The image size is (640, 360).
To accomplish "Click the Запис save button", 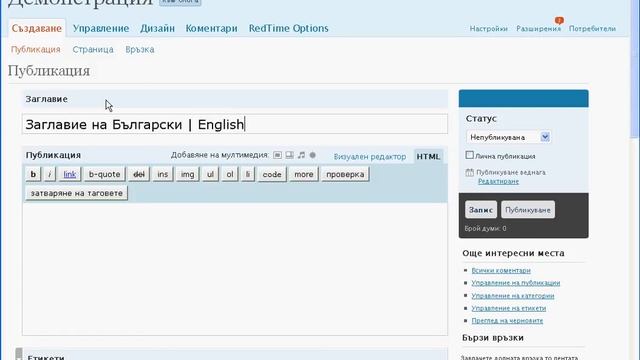I will coord(481,210).
